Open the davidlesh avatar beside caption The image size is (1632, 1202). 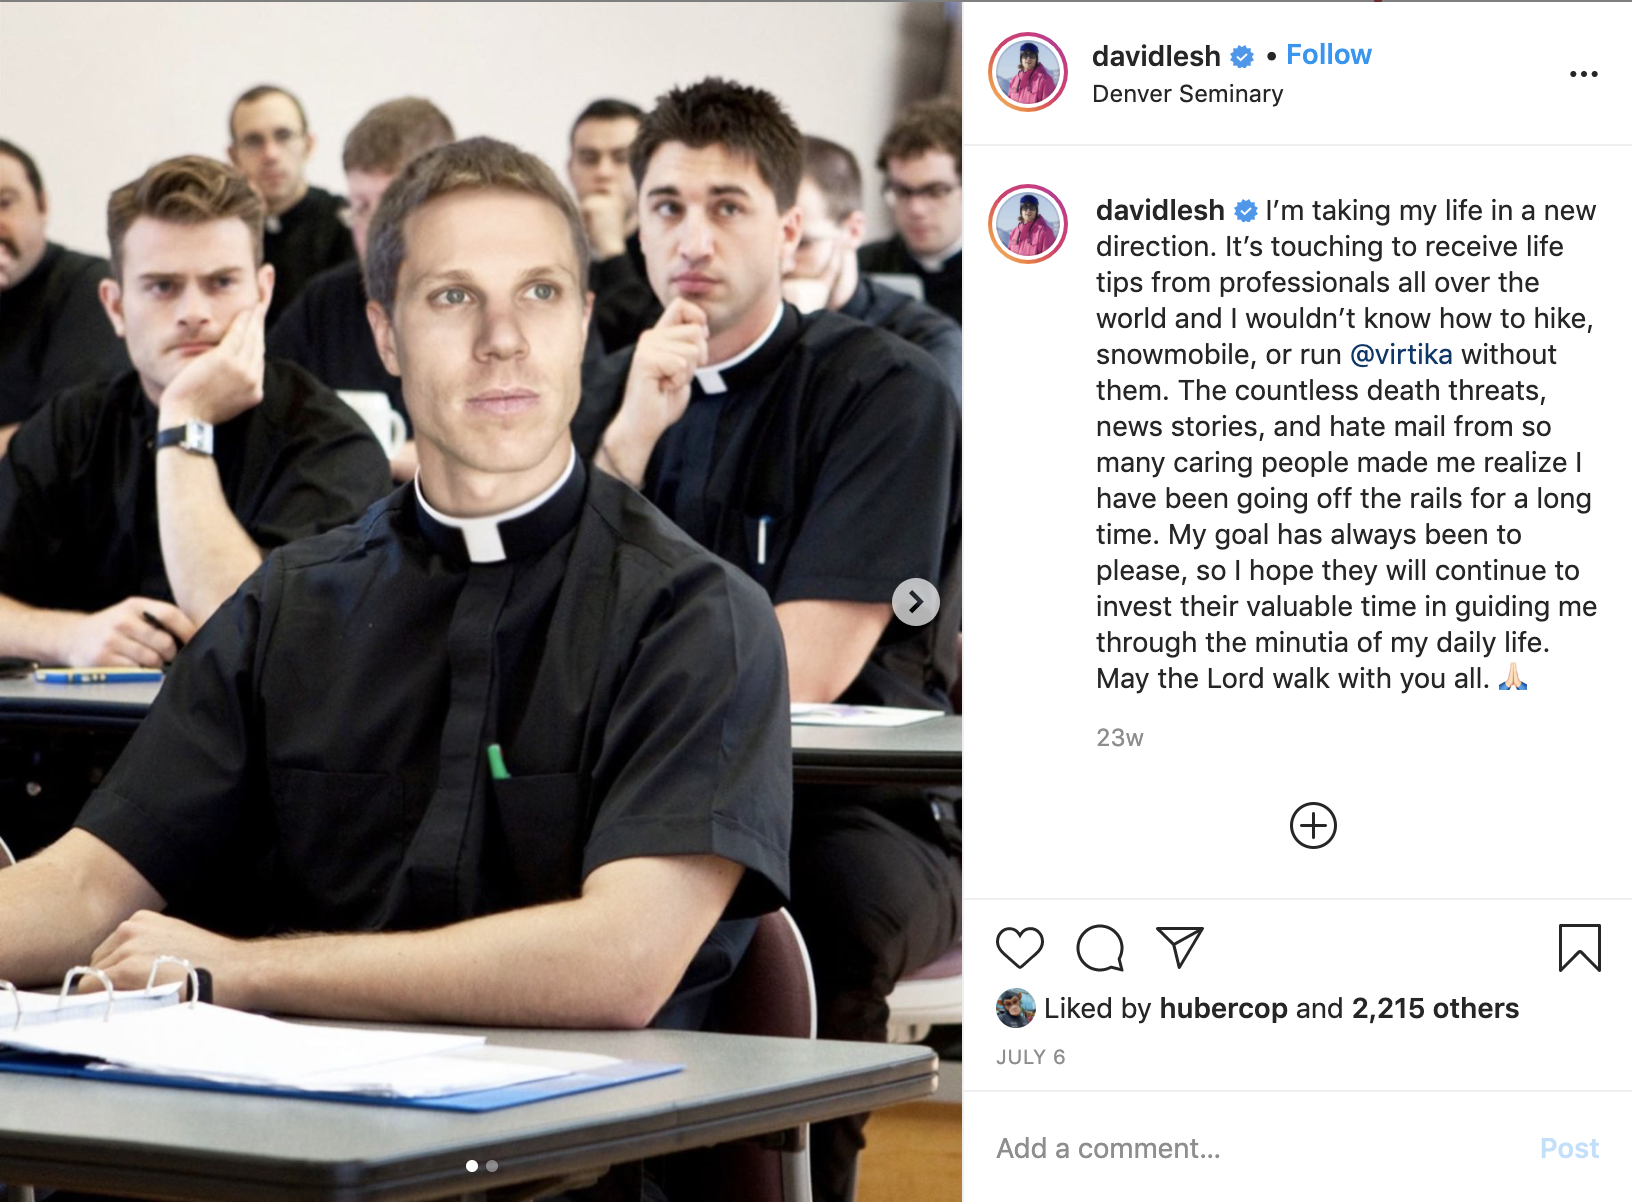(1028, 224)
